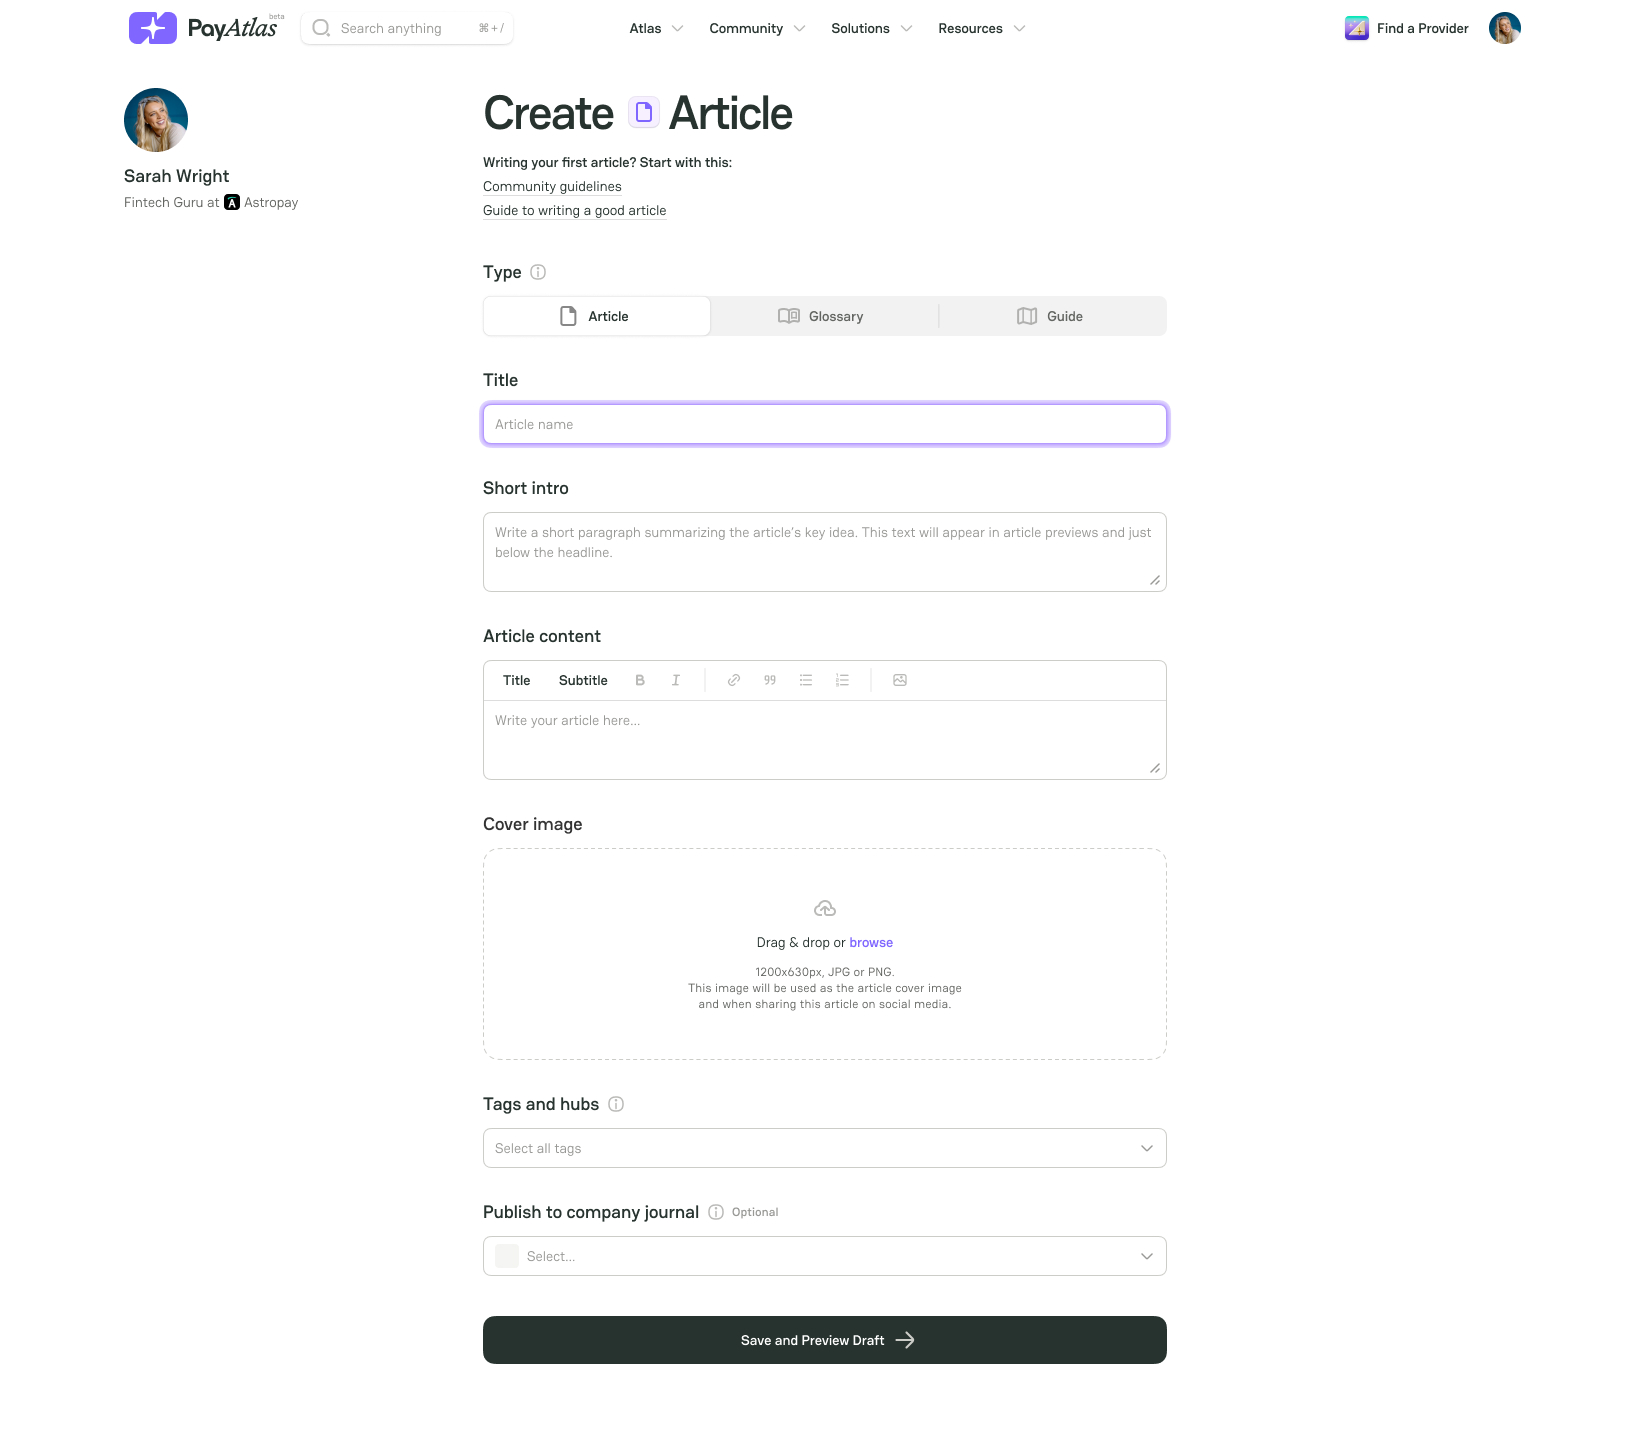Expand the Atlas navigation menu
Viewport: 1650px width, 1439px height.
[x=656, y=28]
